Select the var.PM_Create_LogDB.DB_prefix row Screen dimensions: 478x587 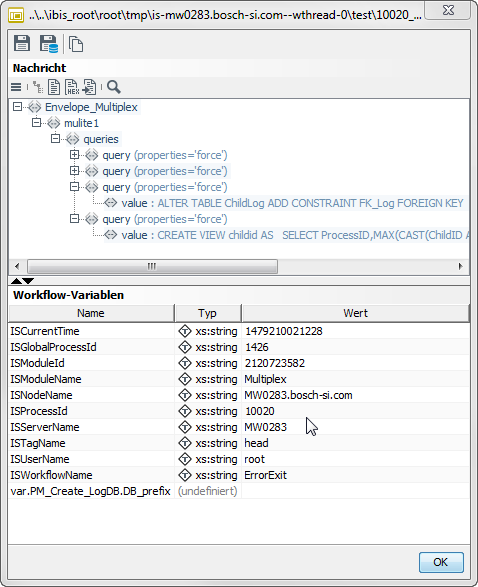(239, 491)
